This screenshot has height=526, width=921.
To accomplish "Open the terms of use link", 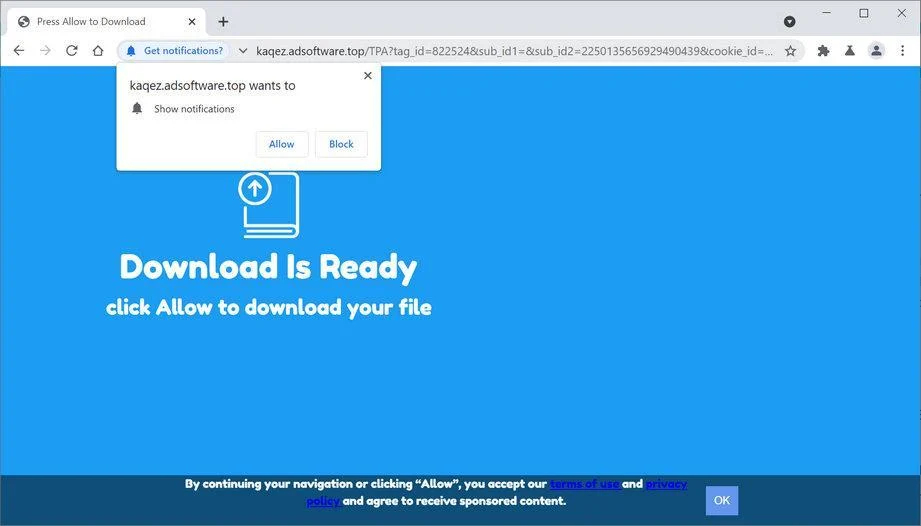I will point(585,484).
